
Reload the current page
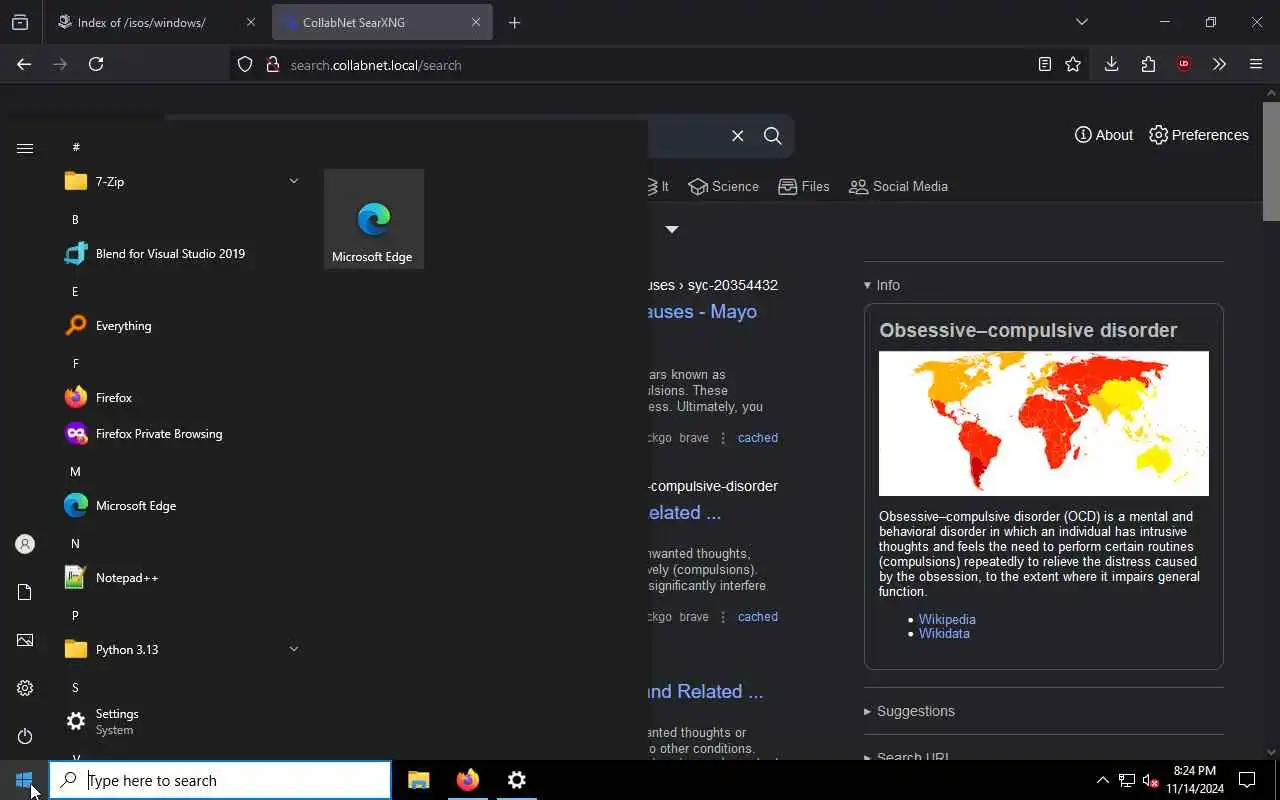(x=96, y=64)
